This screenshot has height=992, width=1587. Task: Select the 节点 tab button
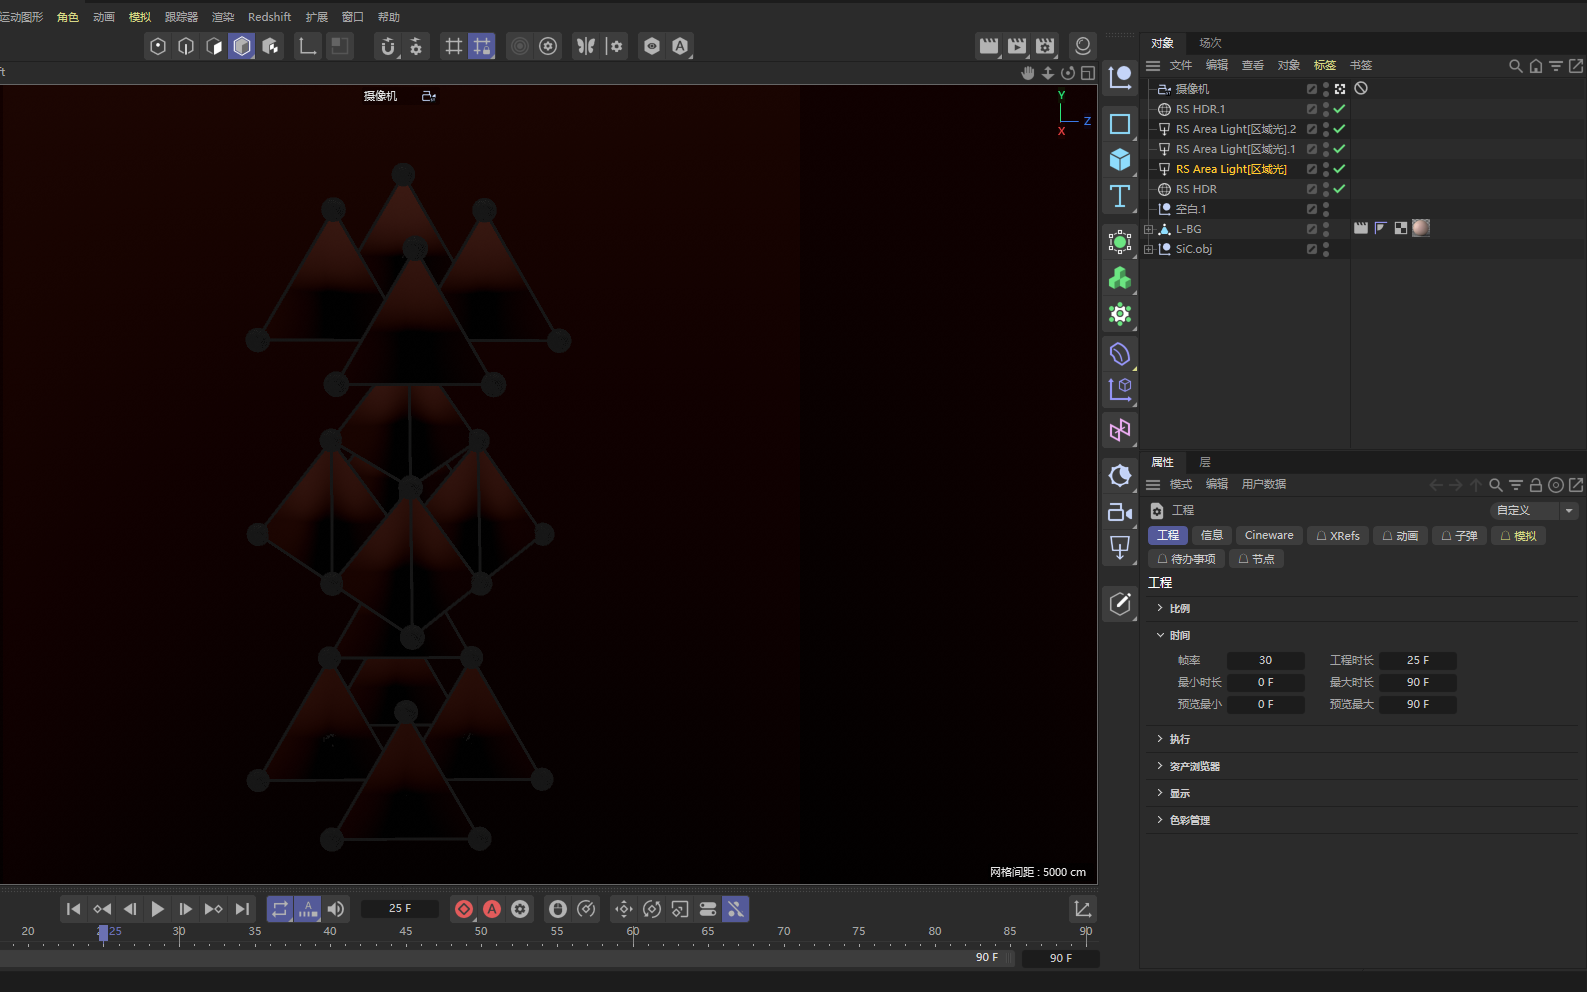[1256, 559]
